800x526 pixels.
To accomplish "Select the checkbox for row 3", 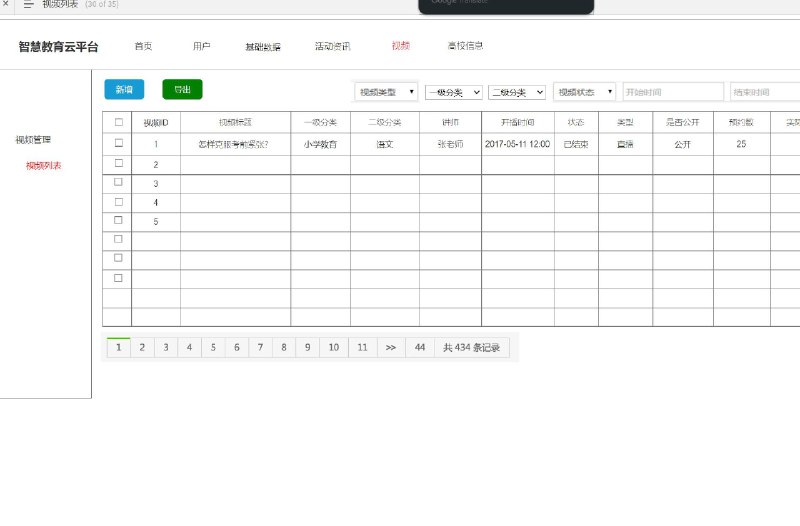I will coord(118,182).
